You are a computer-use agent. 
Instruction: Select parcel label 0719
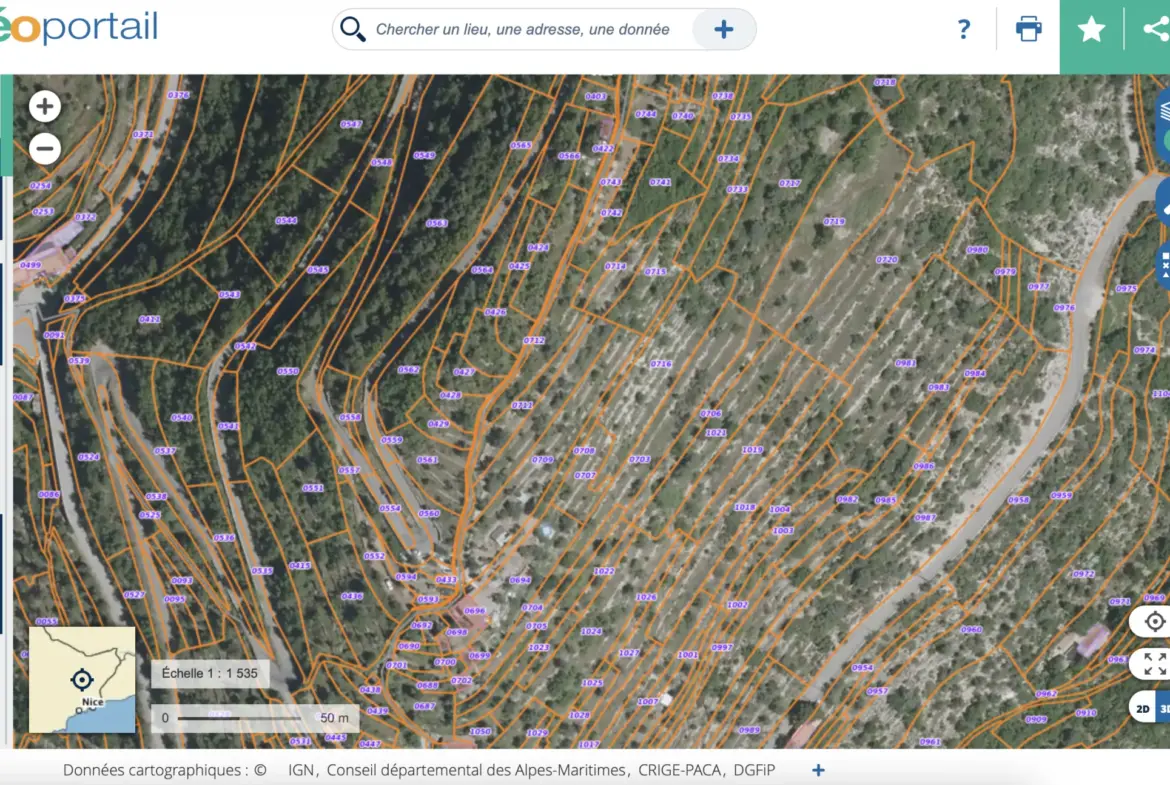click(x=834, y=221)
